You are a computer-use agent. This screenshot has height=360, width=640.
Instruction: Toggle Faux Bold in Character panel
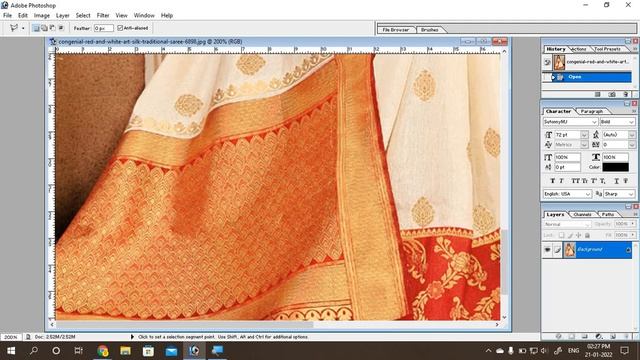(552, 181)
